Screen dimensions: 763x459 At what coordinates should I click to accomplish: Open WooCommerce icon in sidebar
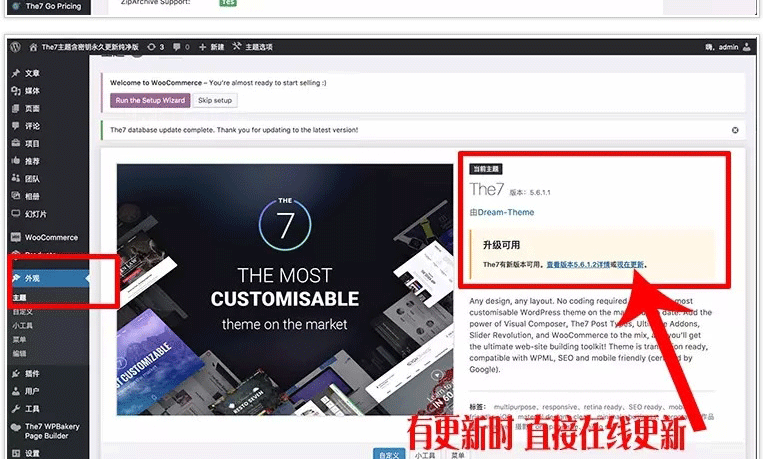coord(16,237)
